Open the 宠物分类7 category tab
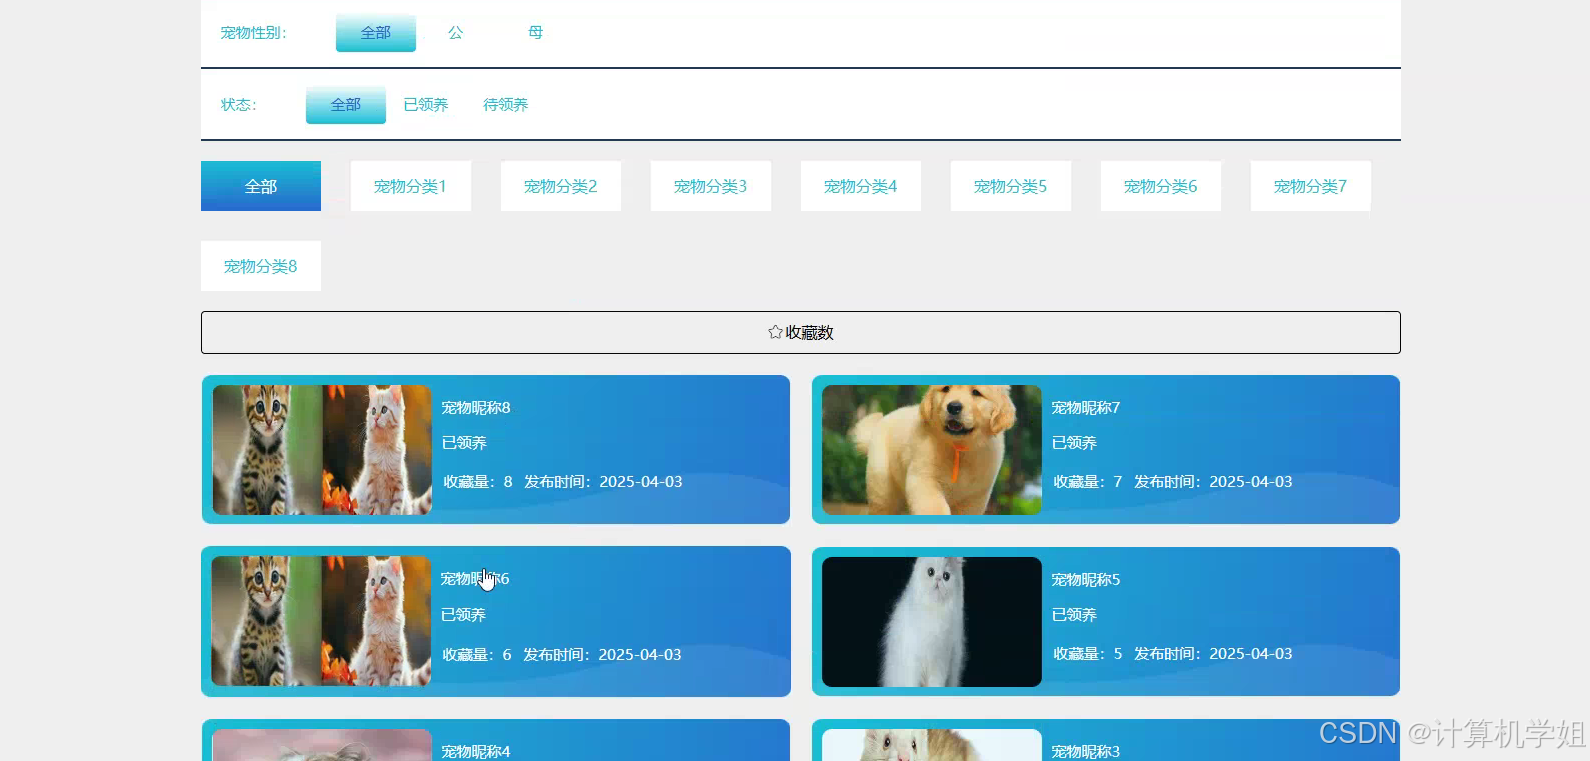This screenshot has height=761, width=1590. [x=1311, y=186]
